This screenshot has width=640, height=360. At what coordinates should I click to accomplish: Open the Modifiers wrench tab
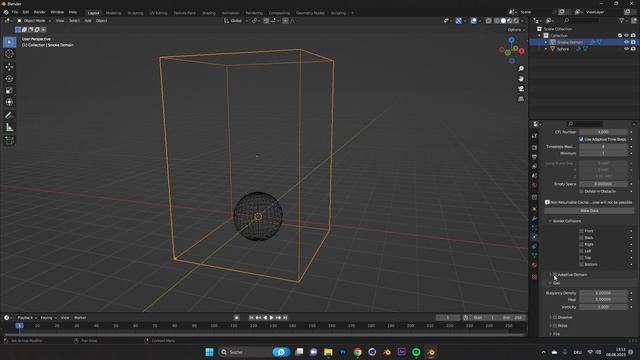pyautogui.click(x=534, y=219)
